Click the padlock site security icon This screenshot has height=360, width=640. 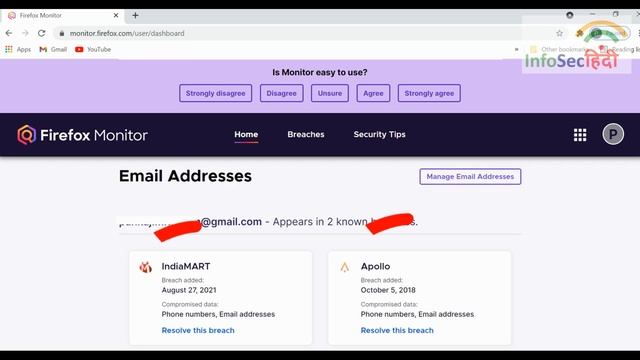coord(62,33)
